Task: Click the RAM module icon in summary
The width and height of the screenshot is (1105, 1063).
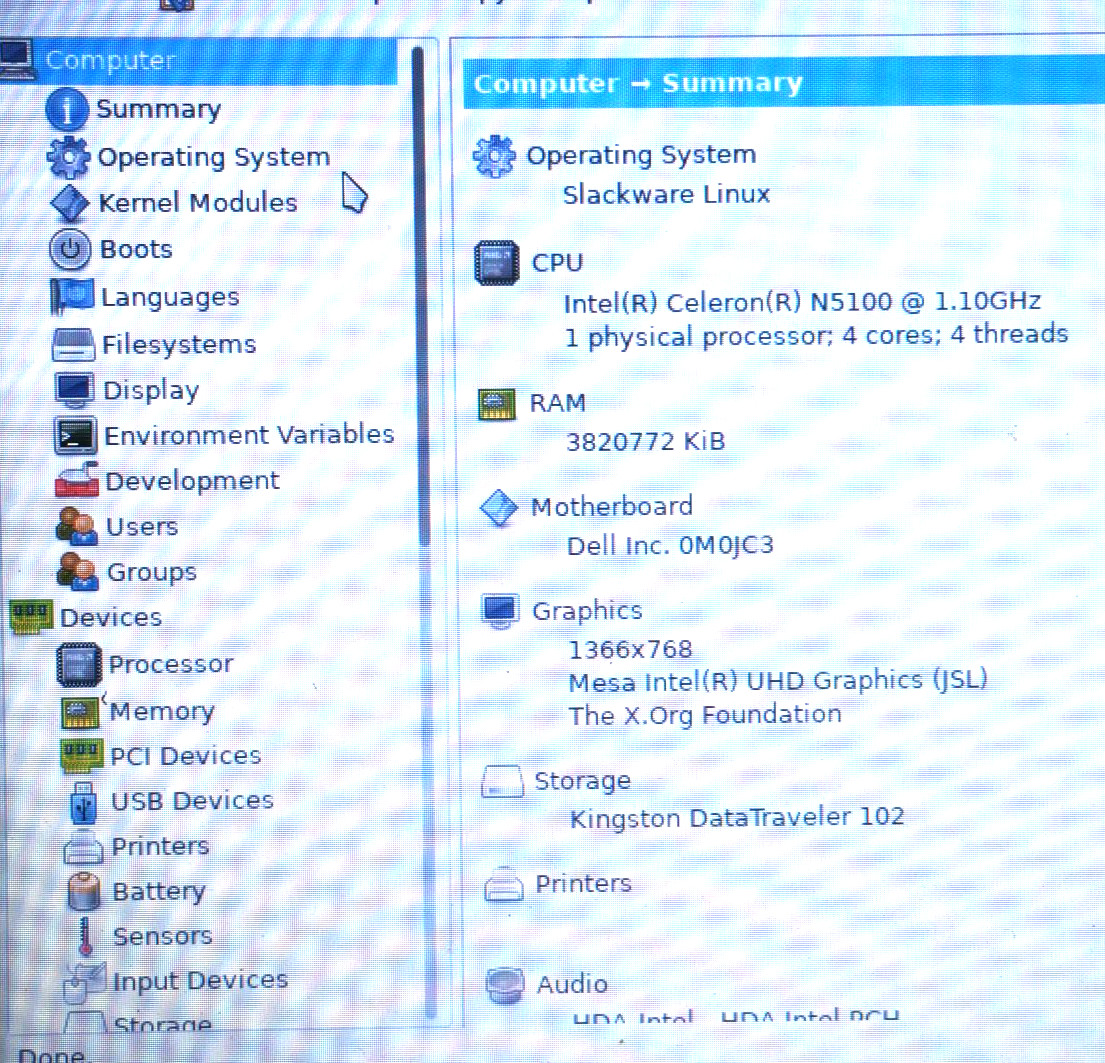Action: click(x=497, y=404)
